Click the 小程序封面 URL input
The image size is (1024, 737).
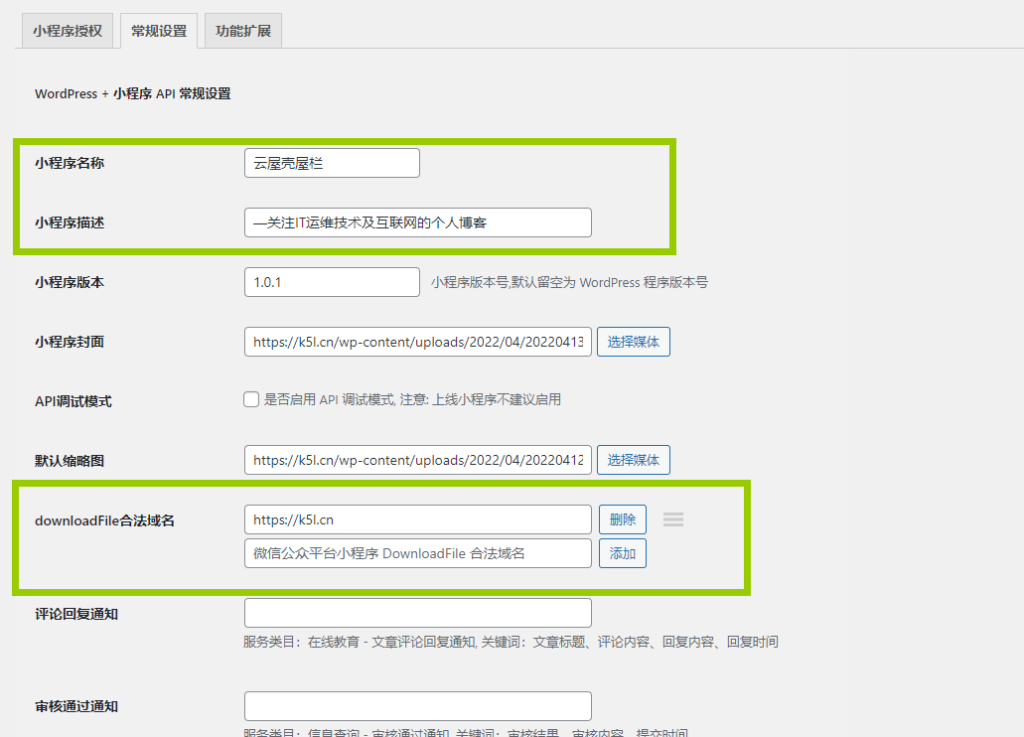pyautogui.click(x=417, y=342)
